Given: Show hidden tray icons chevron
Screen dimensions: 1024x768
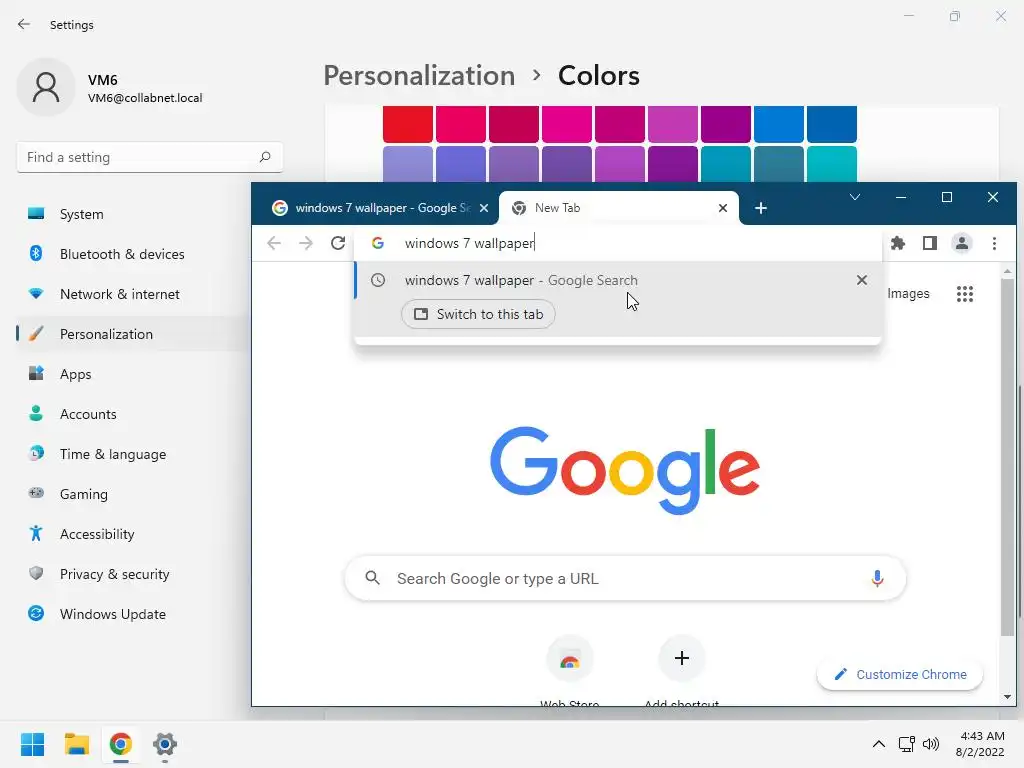Looking at the screenshot, I should [x=879, y=744].
